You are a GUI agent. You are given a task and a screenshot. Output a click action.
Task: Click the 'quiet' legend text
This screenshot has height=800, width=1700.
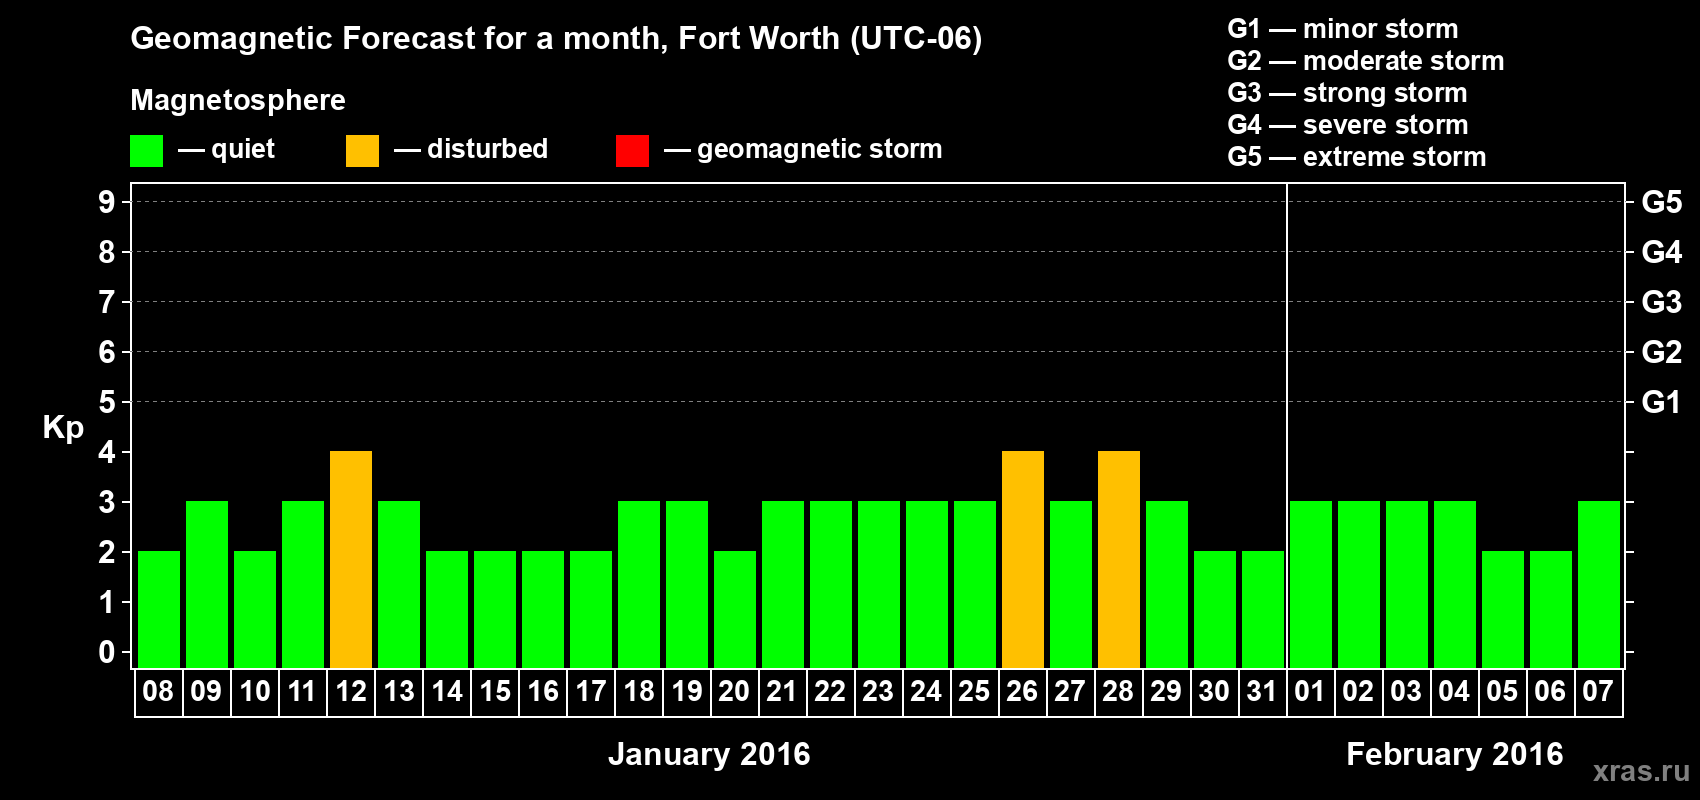[x=243, y=150]
